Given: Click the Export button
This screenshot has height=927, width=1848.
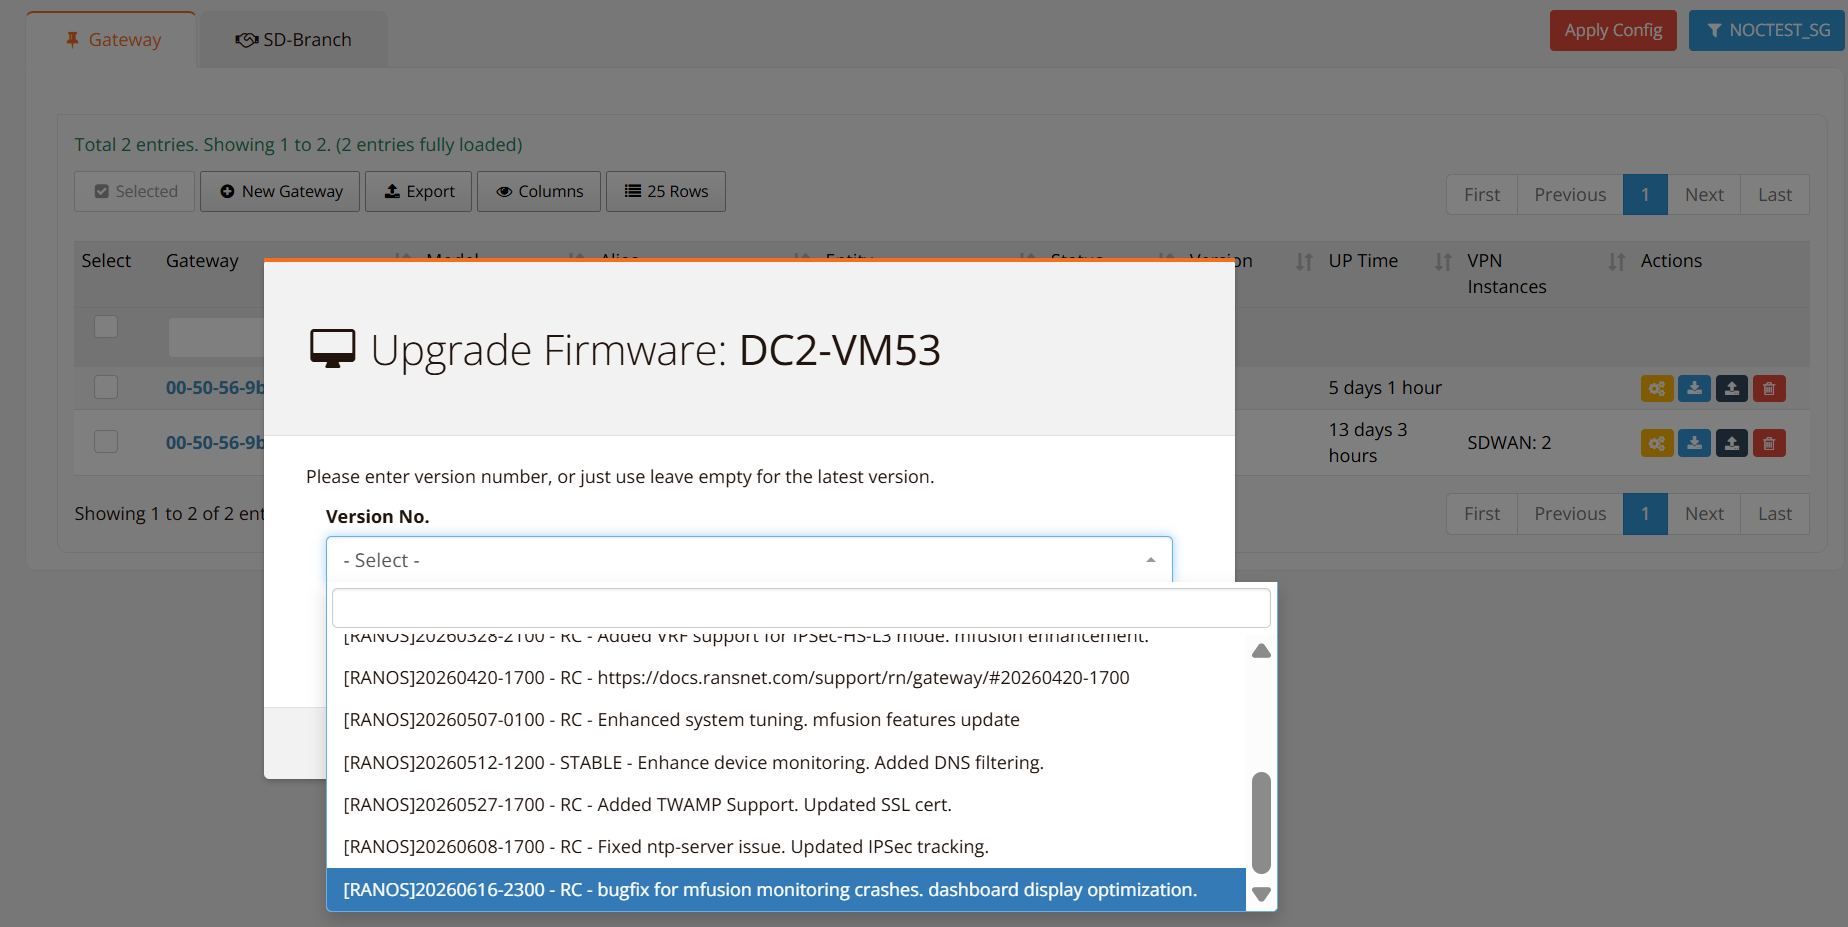Looking at the screenshot, I should coord(419,191).
